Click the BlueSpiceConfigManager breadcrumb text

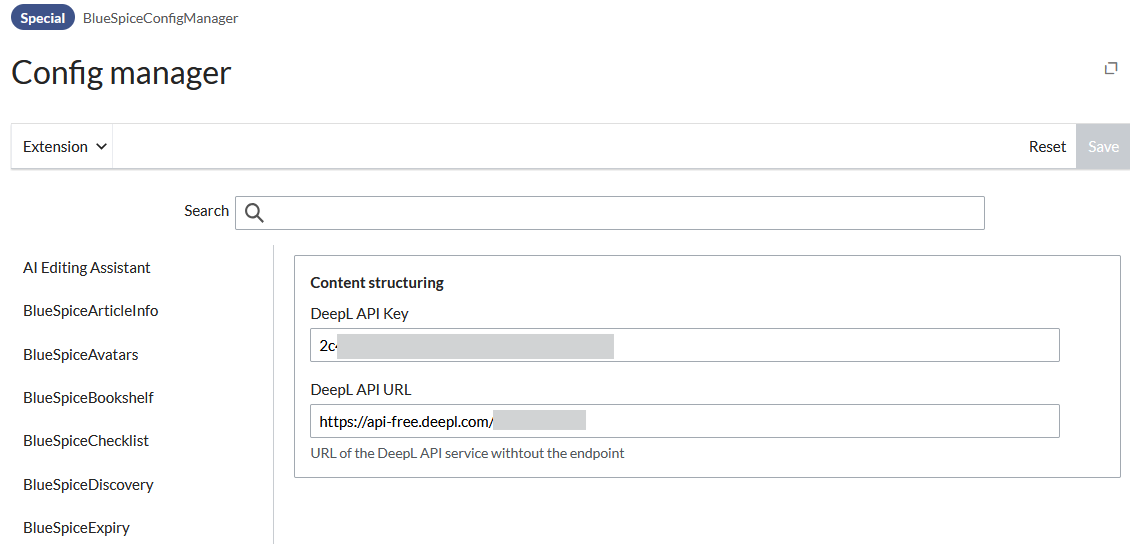(160, 18)
